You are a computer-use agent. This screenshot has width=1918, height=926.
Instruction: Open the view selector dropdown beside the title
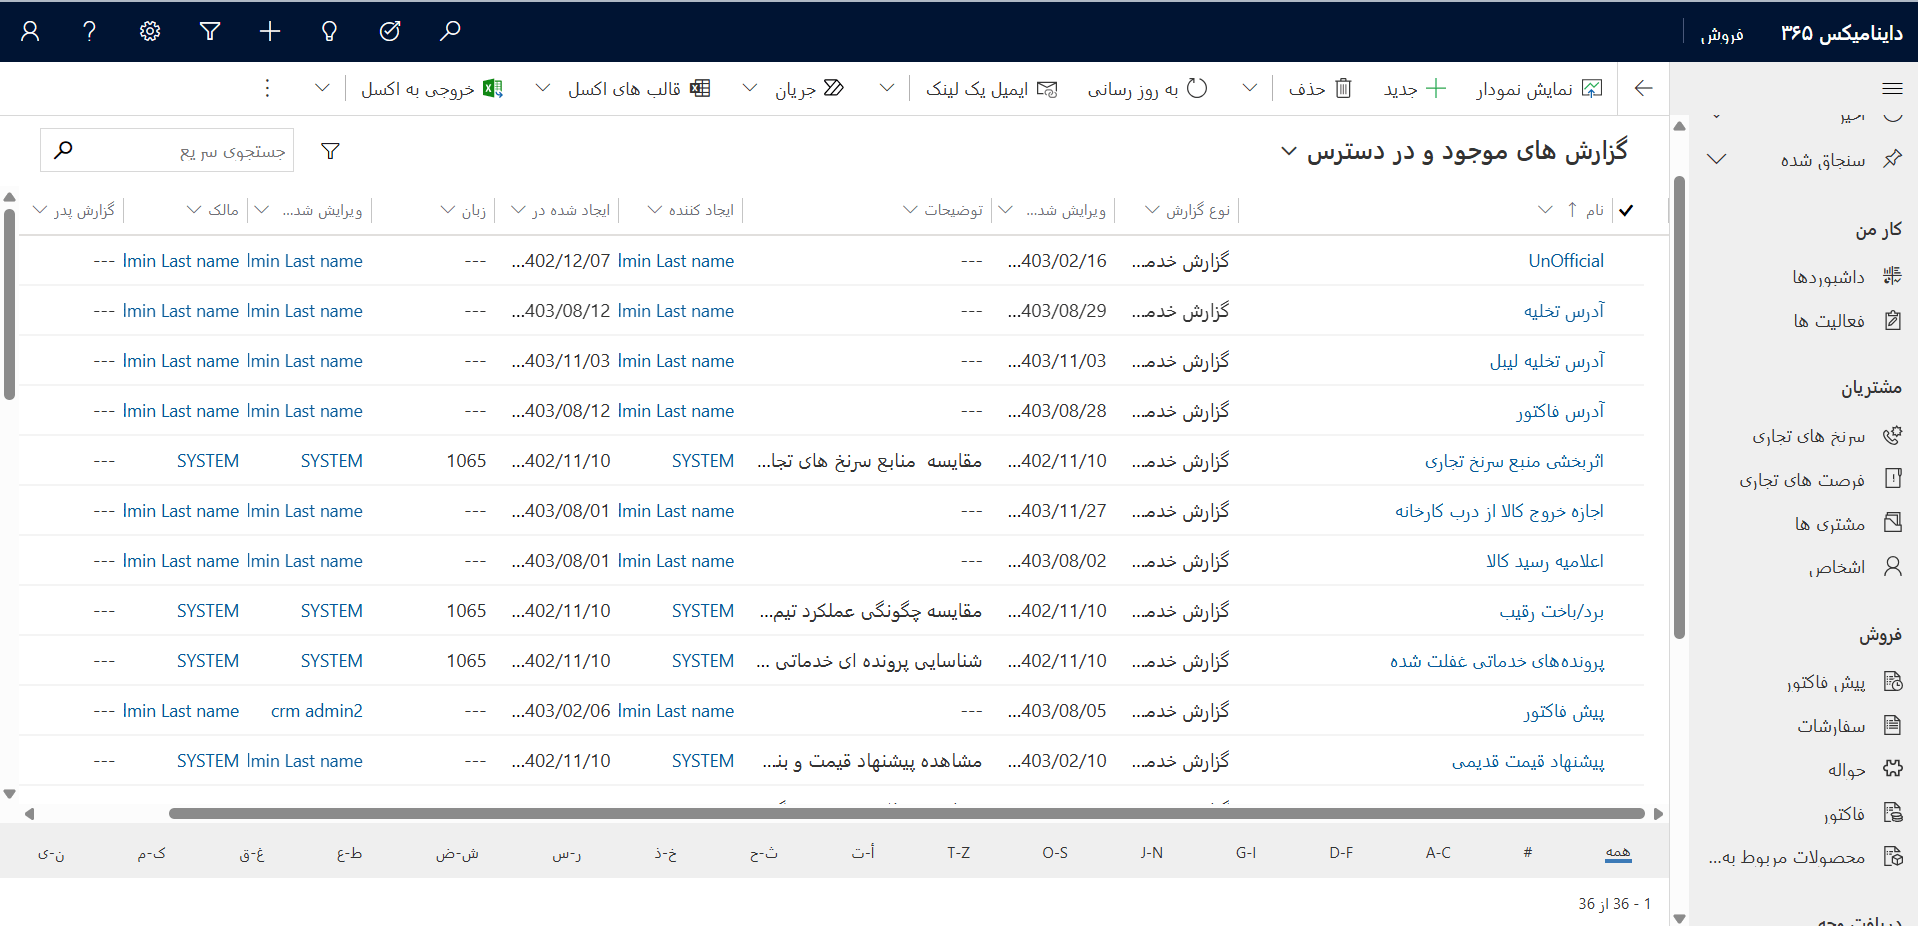1289,151
